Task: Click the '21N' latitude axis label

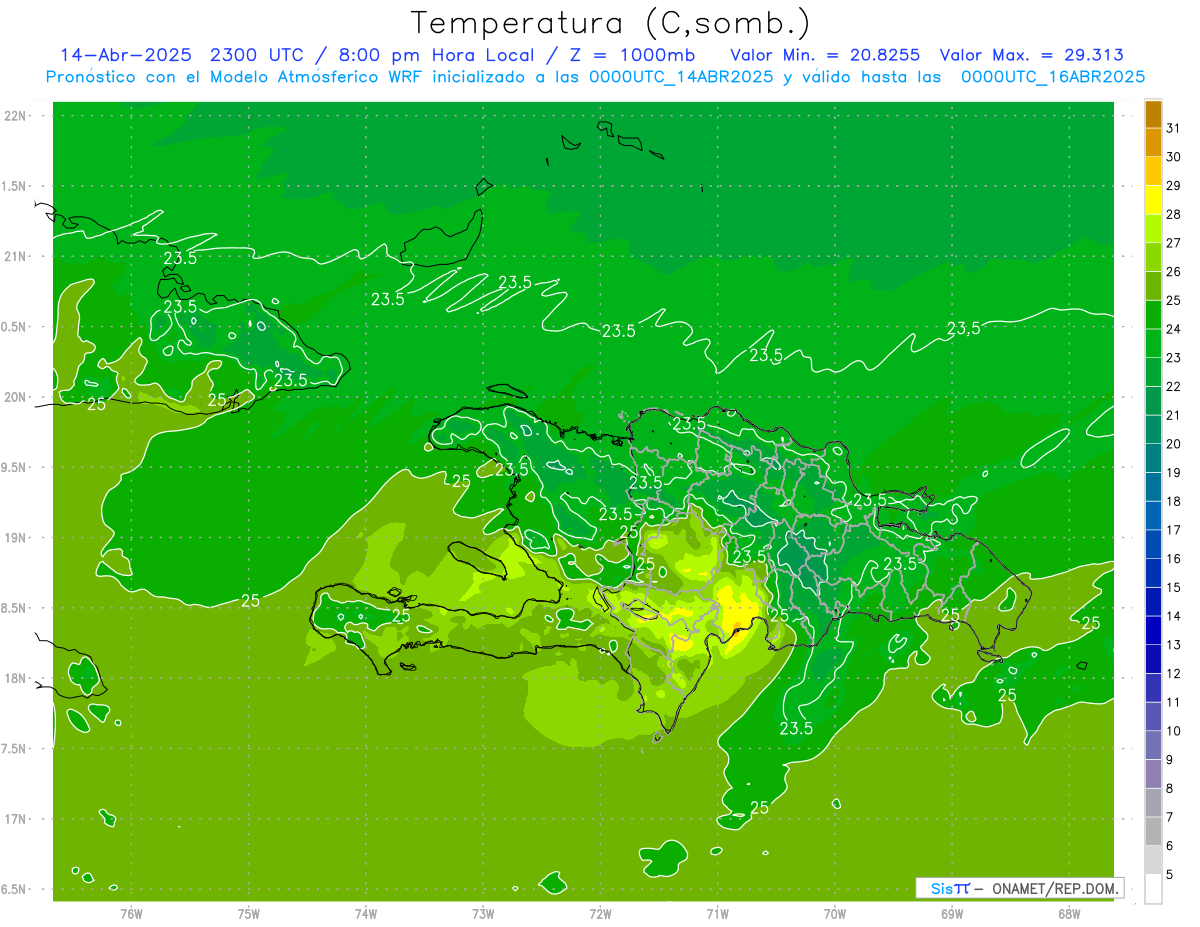Action: coord(16,257)
